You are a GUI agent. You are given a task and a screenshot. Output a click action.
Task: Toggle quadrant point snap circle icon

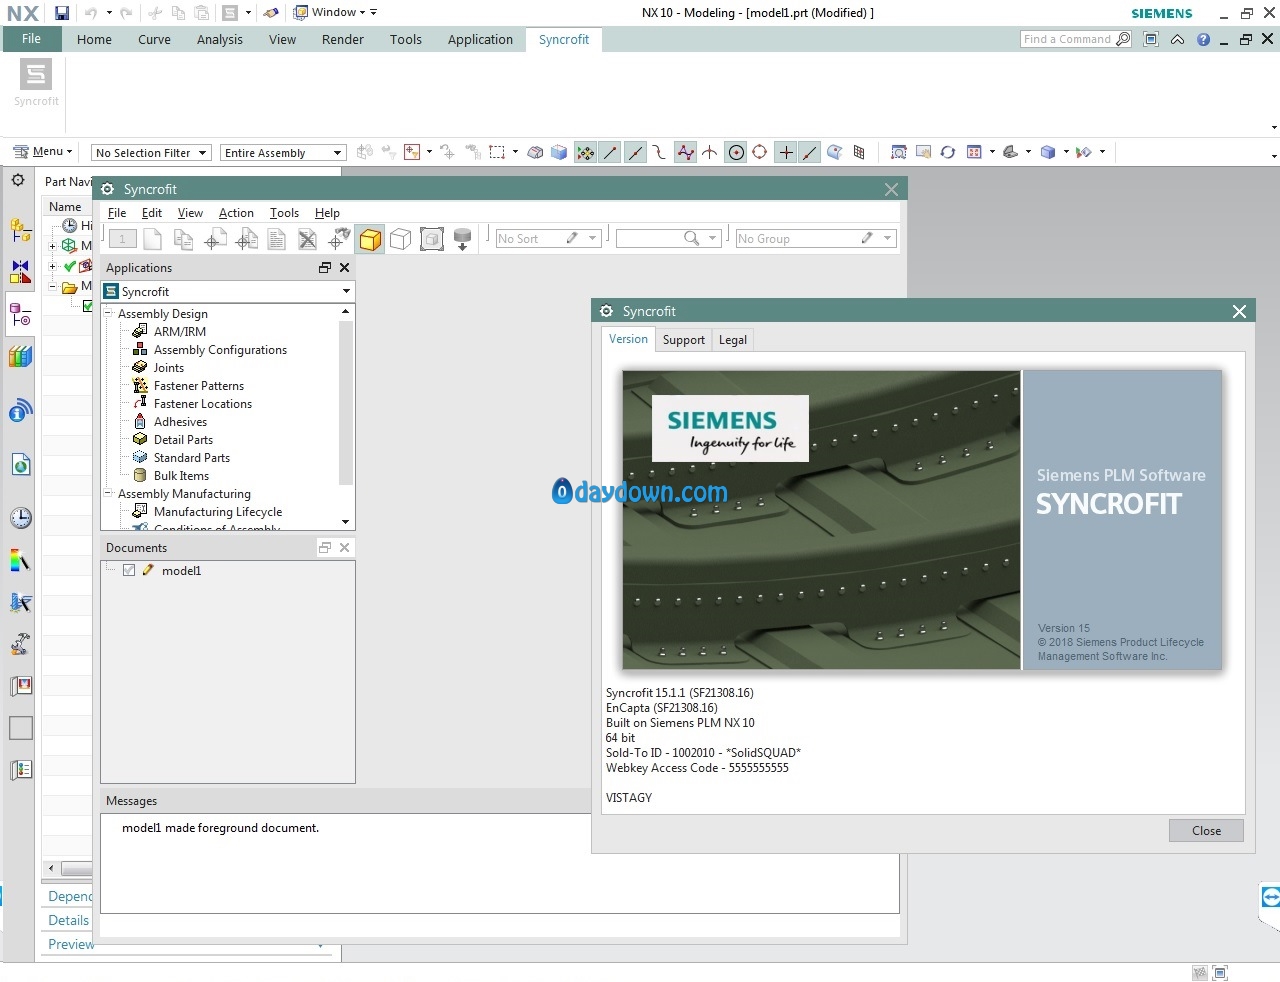point(760,152)
